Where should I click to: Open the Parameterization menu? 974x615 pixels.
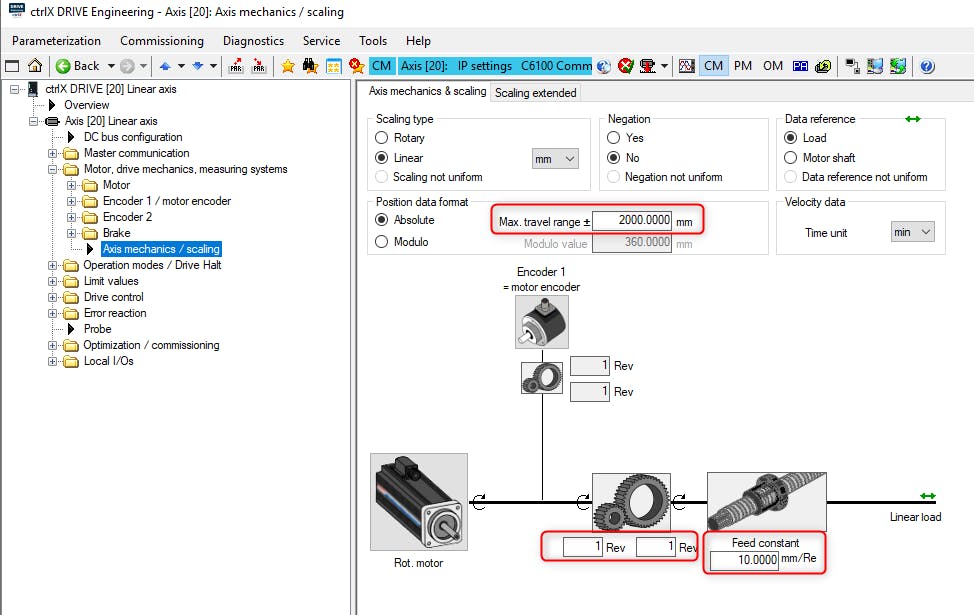[x=56, y=41]
